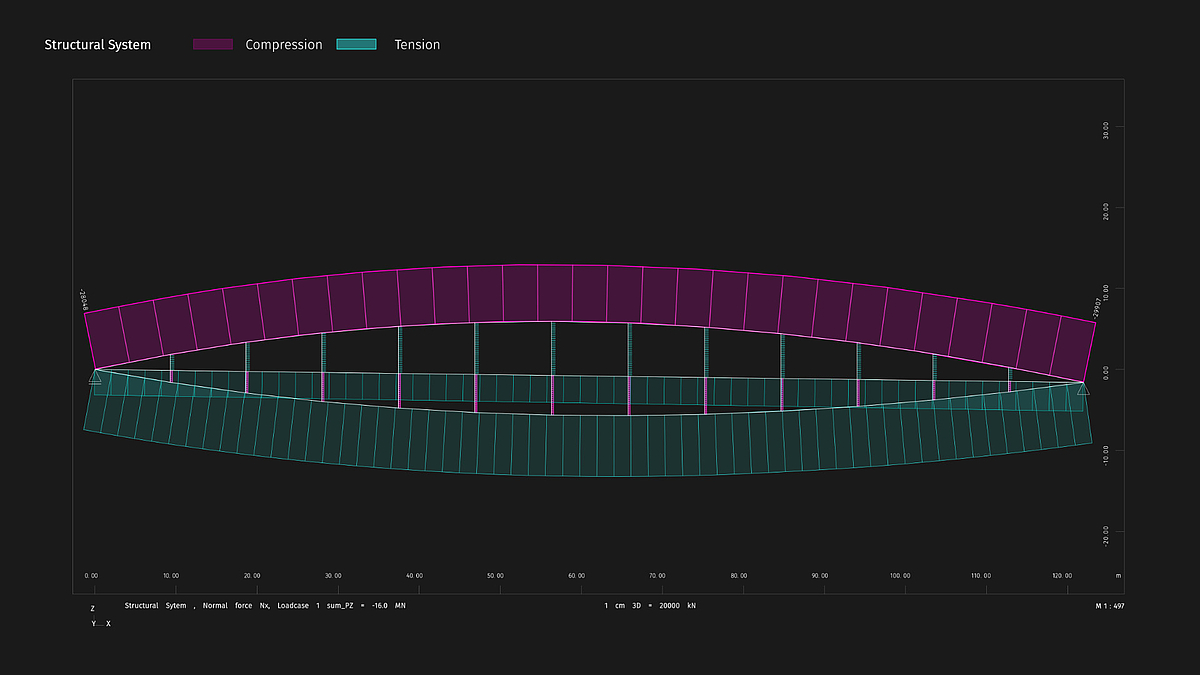The image size is (1200, 675).
Task: Click the "Compression" legend label
Action: 284,45
